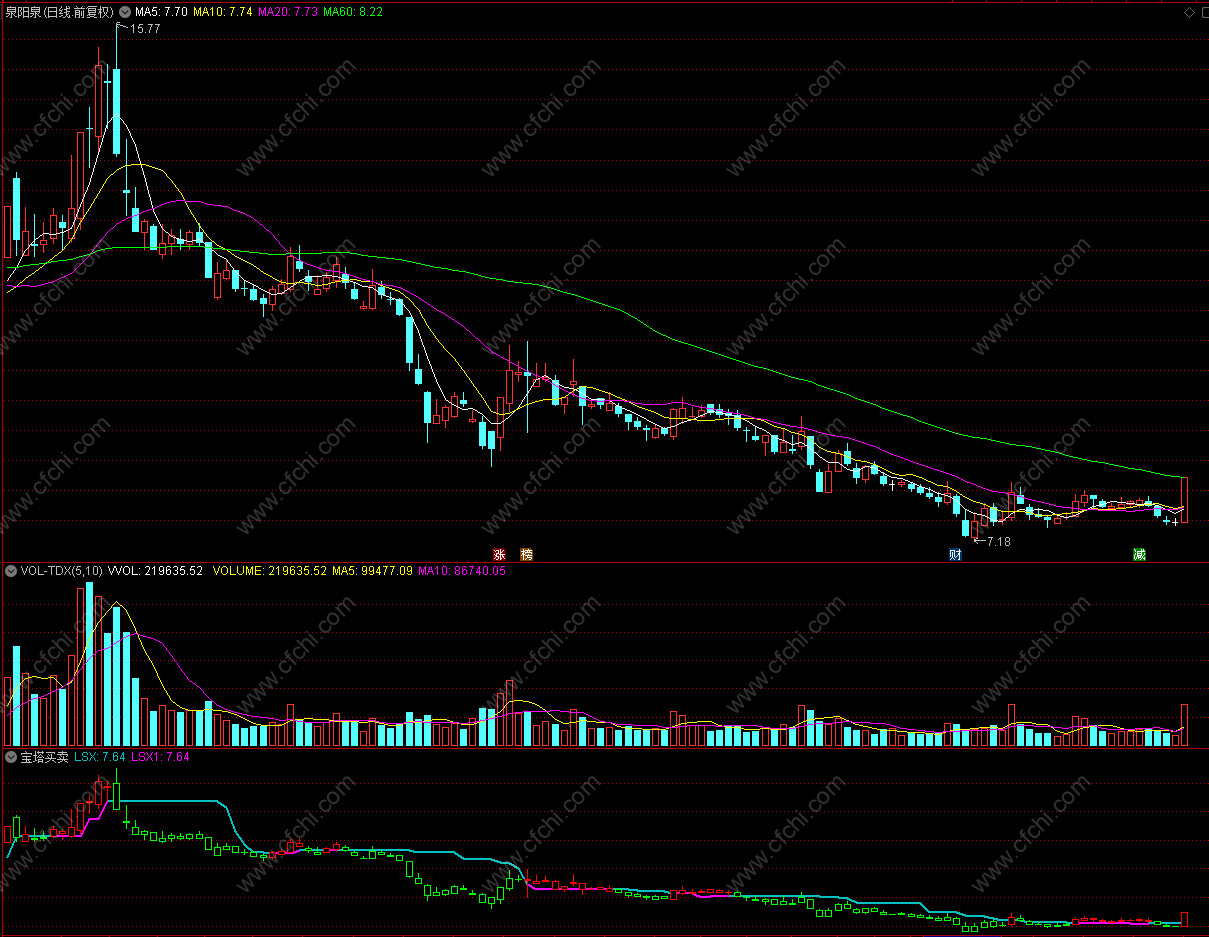The width and height of the screenshot is (1209, 937).
Task: Open the main chart indicator dropdown arrow
Action: 124,12
